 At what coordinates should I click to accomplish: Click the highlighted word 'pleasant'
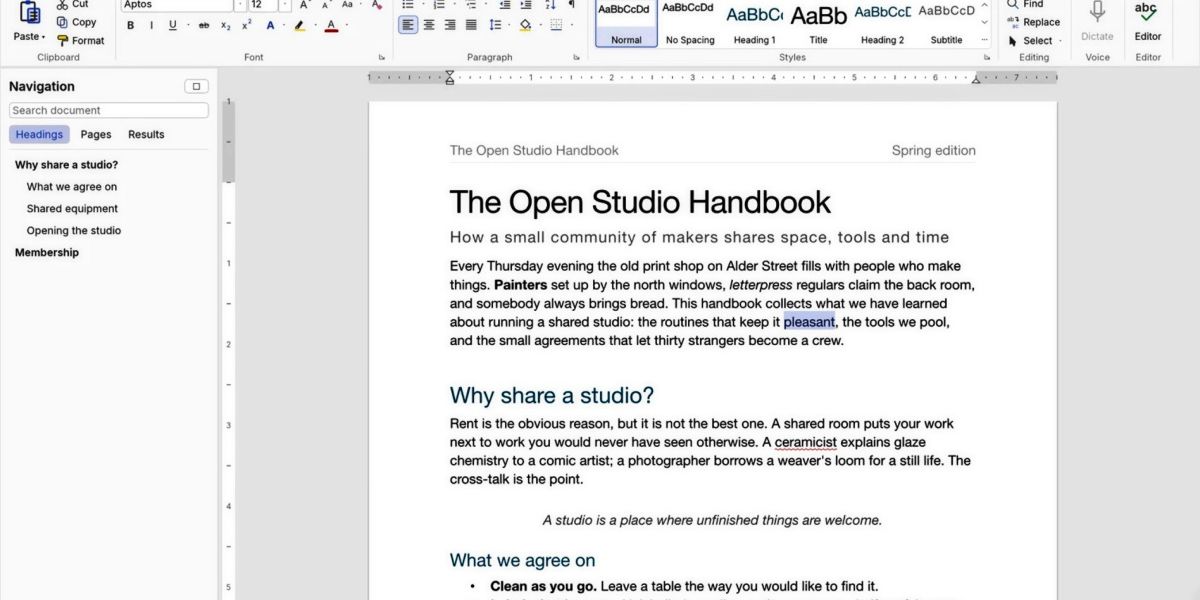(809, 322)
